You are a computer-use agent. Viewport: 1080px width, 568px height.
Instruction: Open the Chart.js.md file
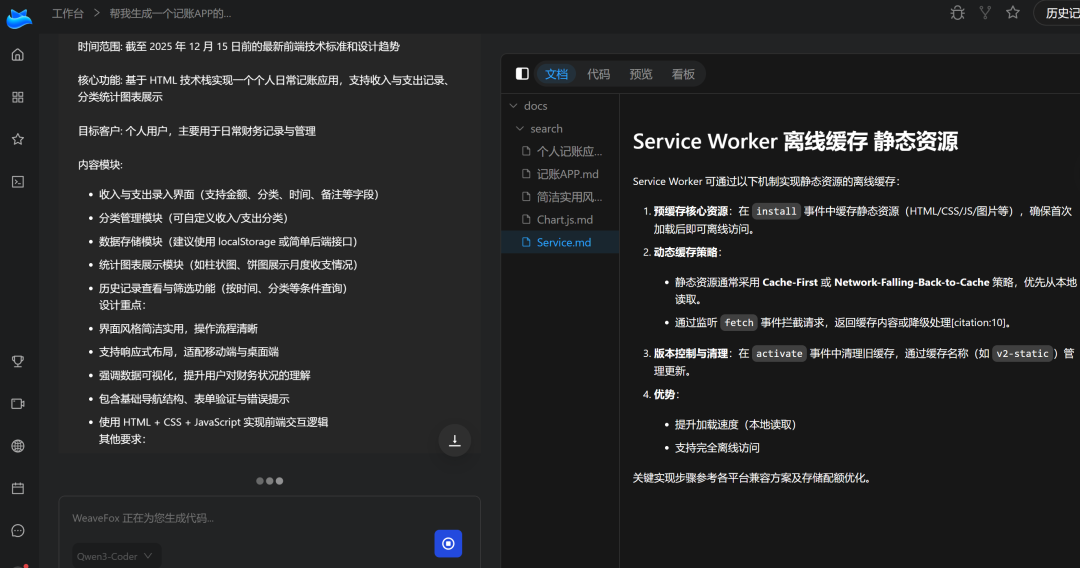(x=564, y=220)
